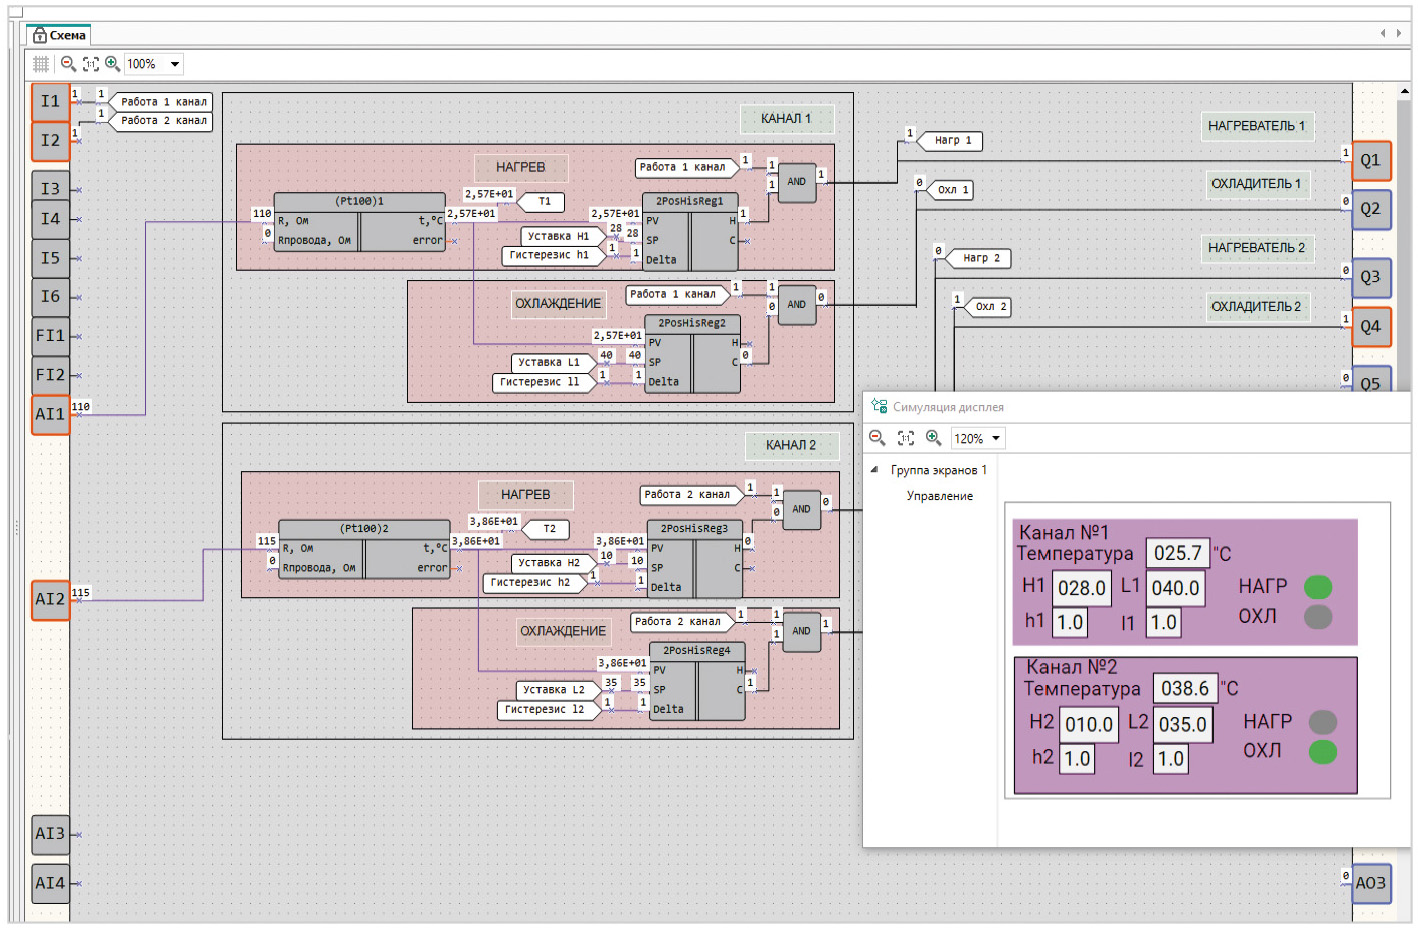
Task: Collapse the Группа экранов 1 tree node
Action: coord(875,470)
